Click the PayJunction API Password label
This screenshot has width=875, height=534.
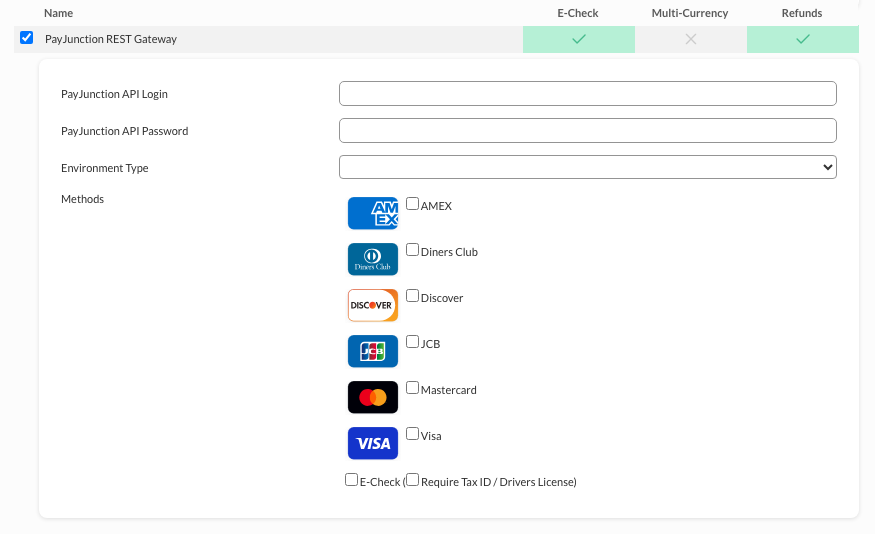(124, 131)
